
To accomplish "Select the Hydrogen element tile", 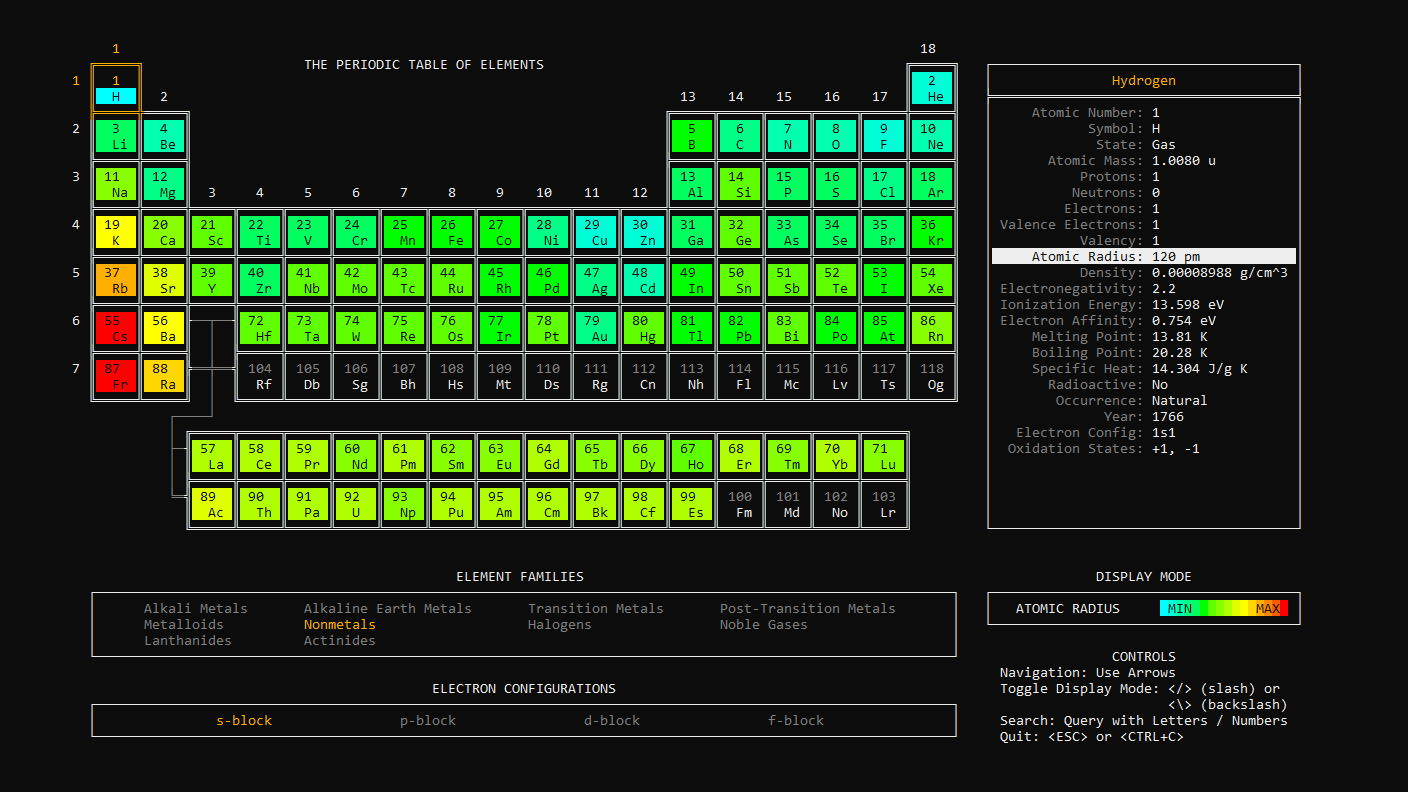I will pyautogui.click(x=115, y=88).
